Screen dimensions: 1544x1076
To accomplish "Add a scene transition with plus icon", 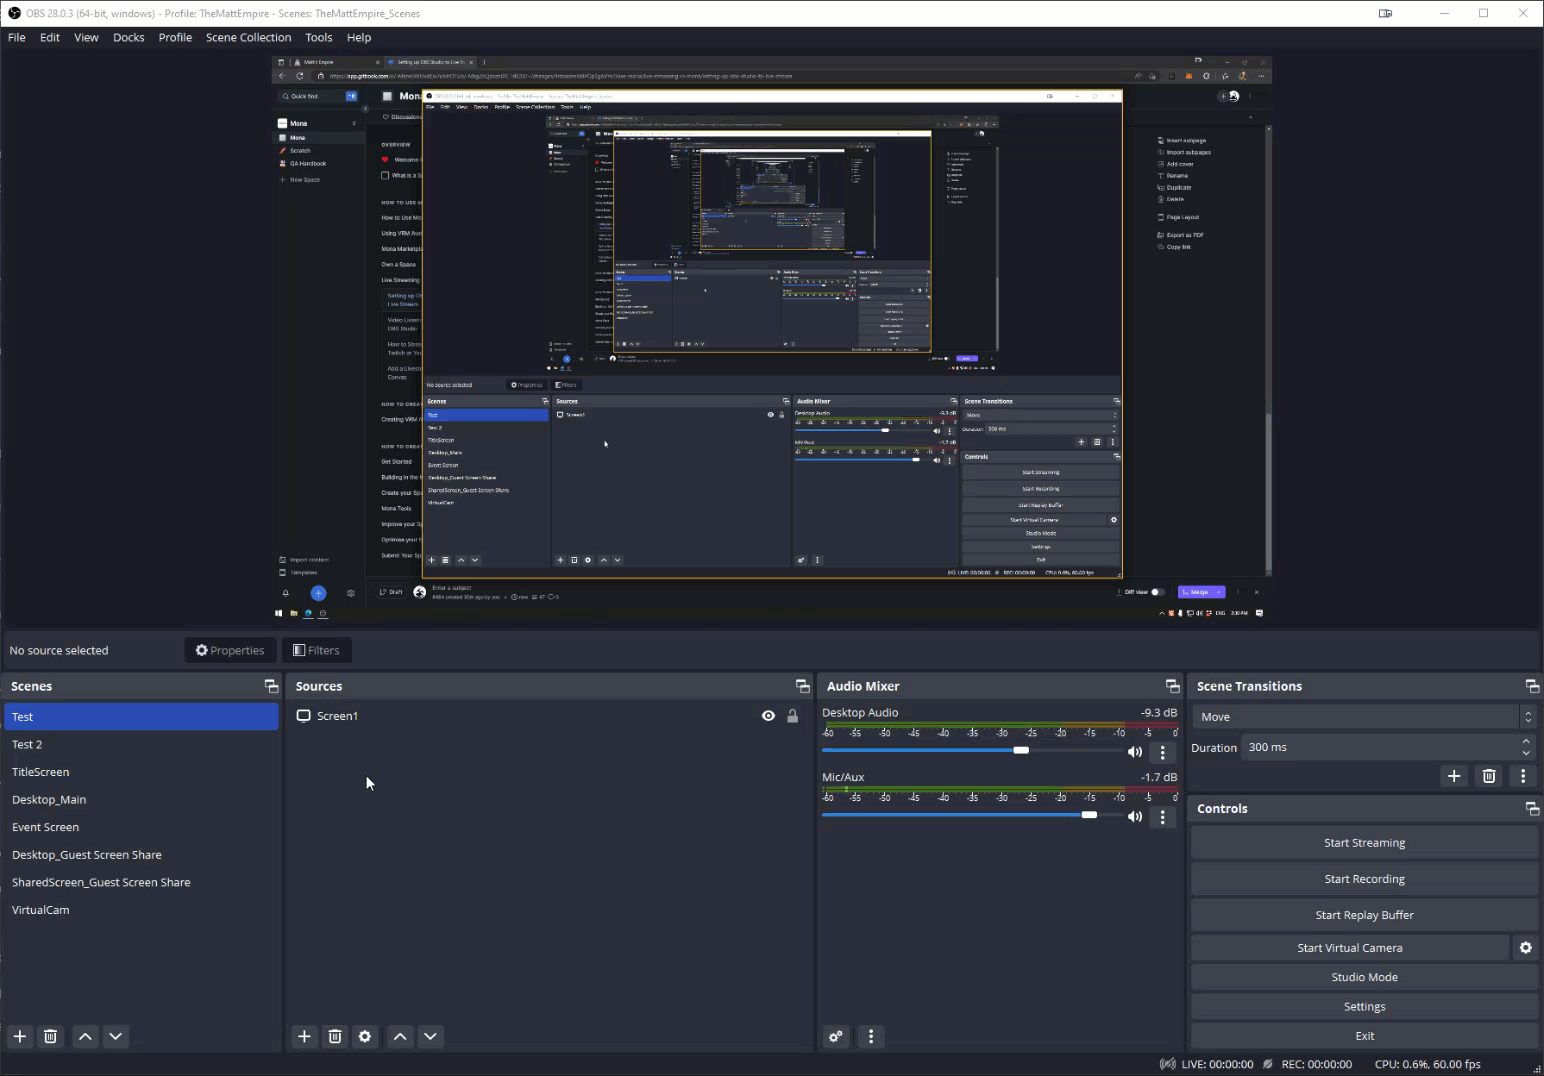I will 1454,776.
